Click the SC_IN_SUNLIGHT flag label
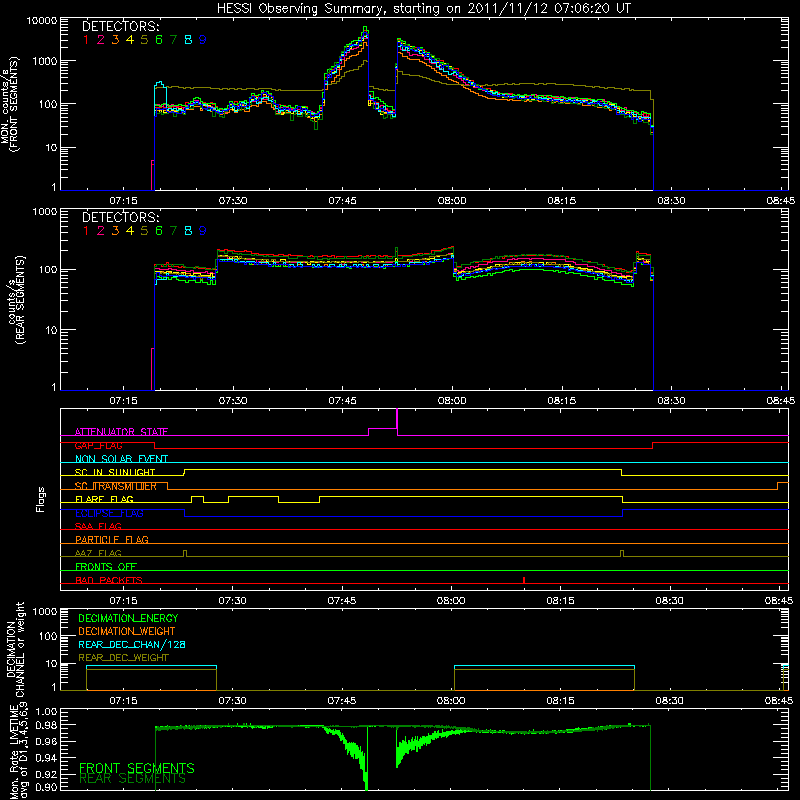Viewport: 800px width, 800px height. point(115,472)
